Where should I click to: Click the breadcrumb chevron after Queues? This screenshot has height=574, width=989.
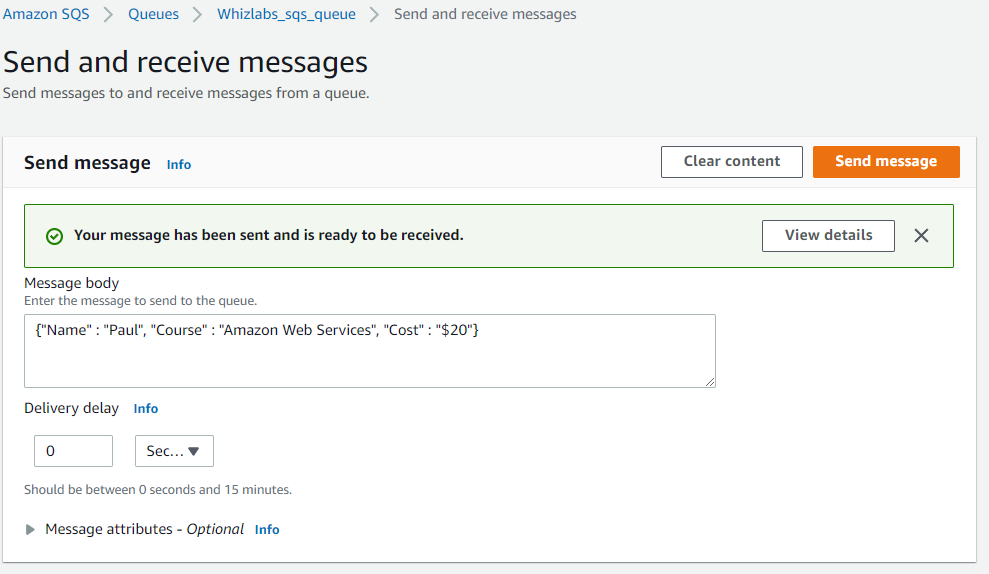click(x=197, y=15)
